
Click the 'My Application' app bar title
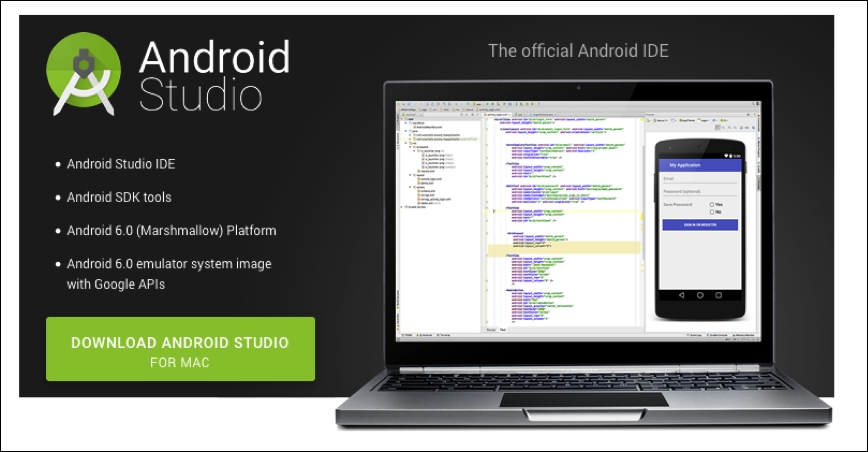[685, 165]
